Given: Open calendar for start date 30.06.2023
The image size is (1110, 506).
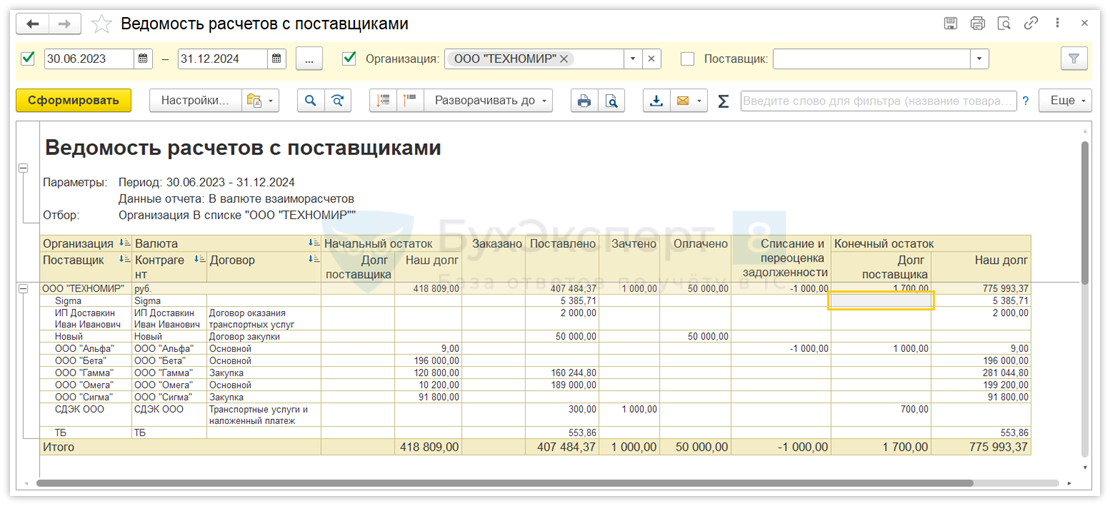Looking at the screenshot, I should click(143, 59).
